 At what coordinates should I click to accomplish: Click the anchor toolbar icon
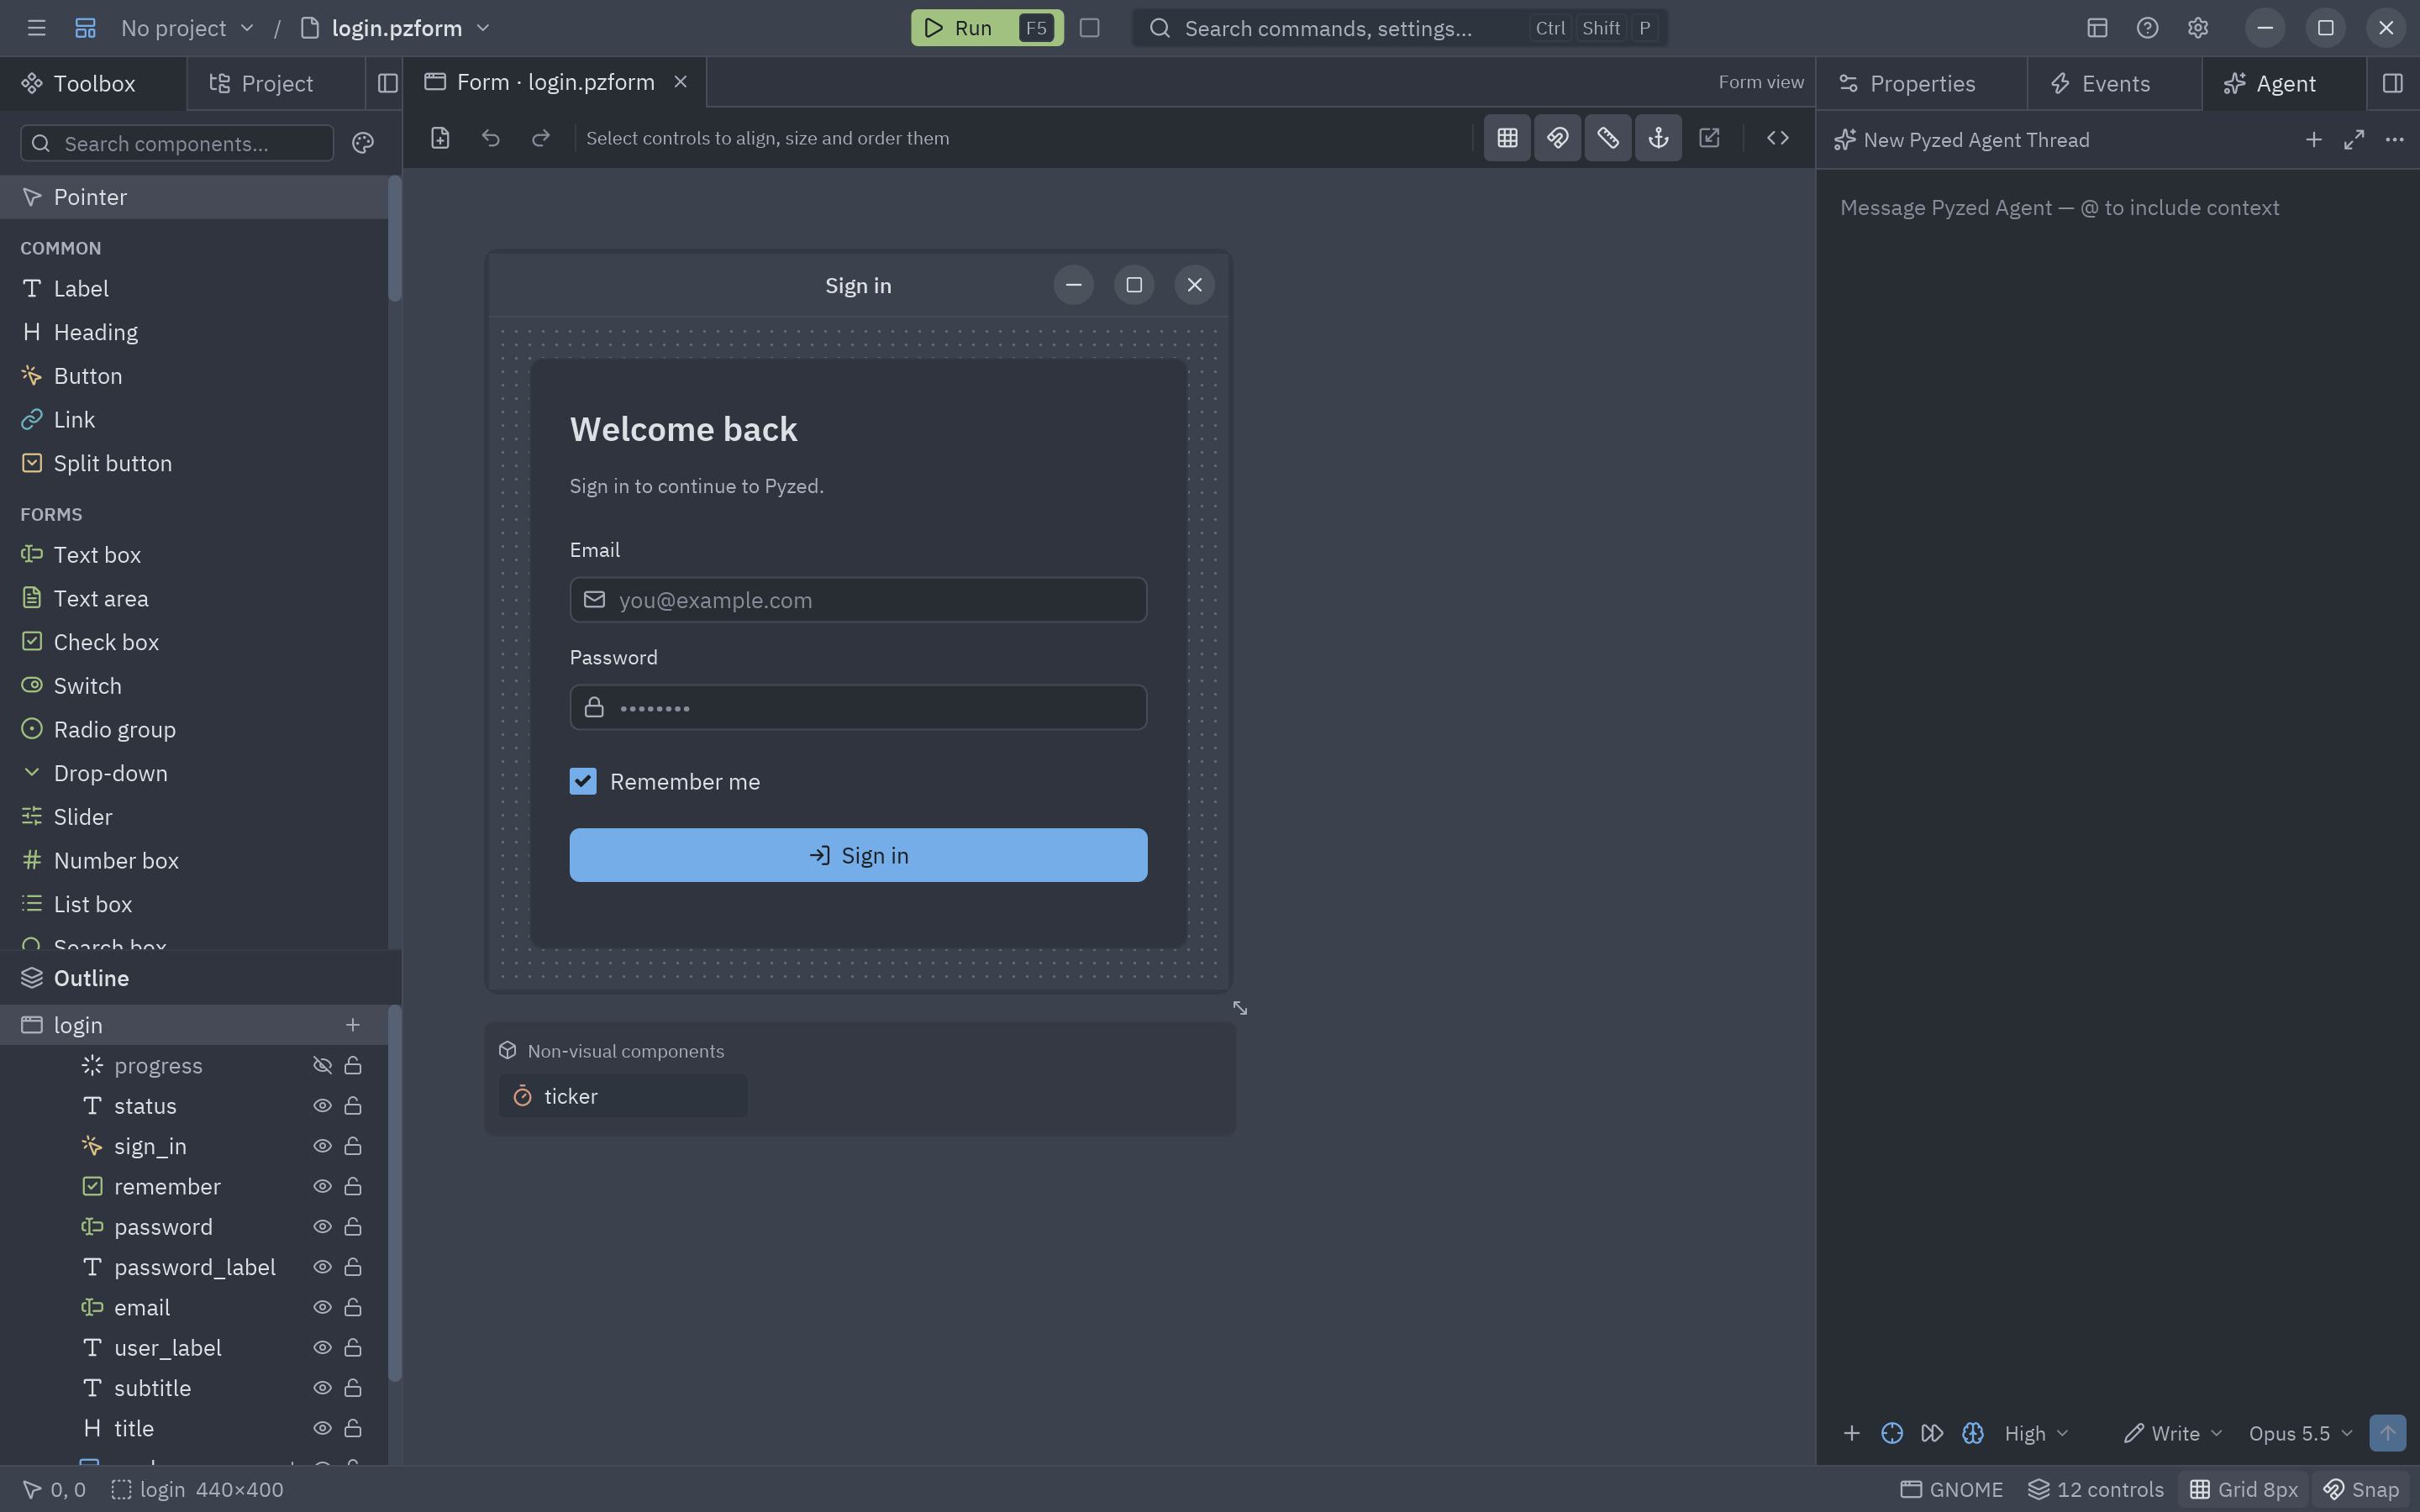pos(1658,138)
